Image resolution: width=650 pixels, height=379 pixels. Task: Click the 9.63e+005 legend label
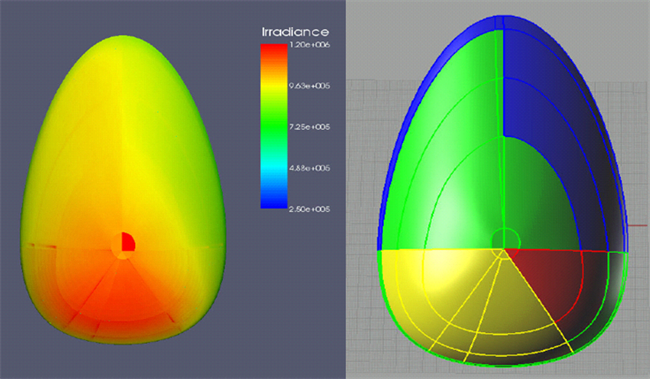(309, 86)
